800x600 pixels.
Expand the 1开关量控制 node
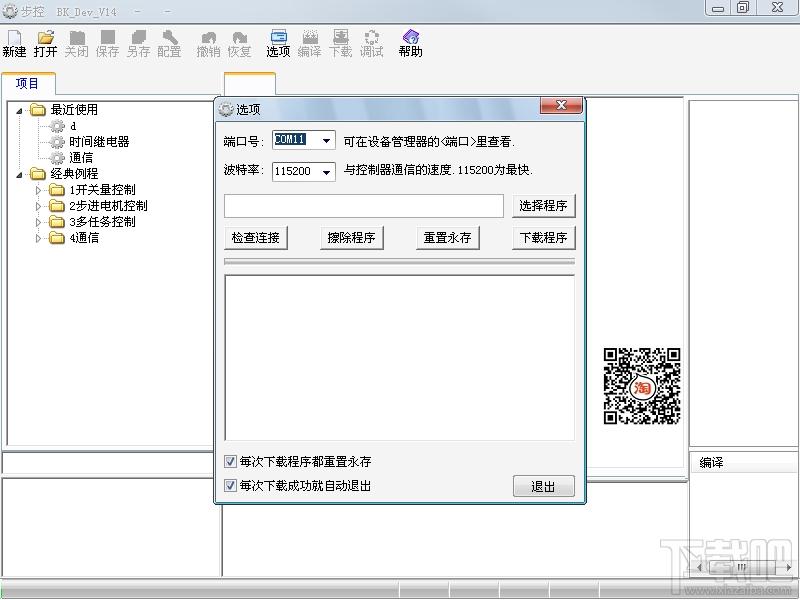(38, 190)
